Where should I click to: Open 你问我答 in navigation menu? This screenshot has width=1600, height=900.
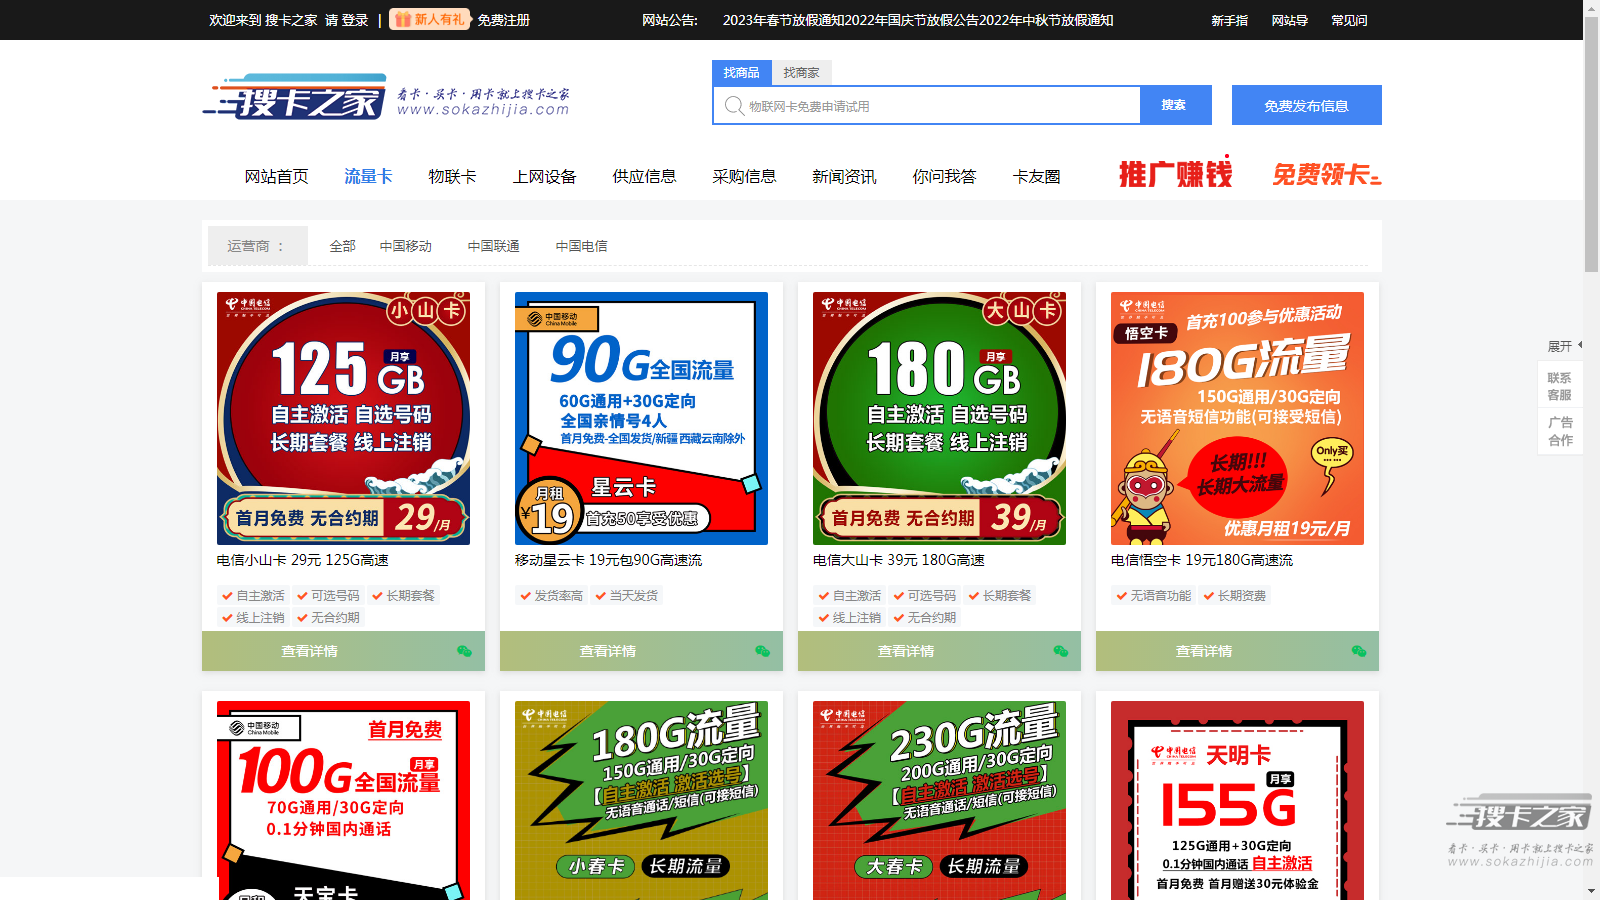[x=944, y=176]
